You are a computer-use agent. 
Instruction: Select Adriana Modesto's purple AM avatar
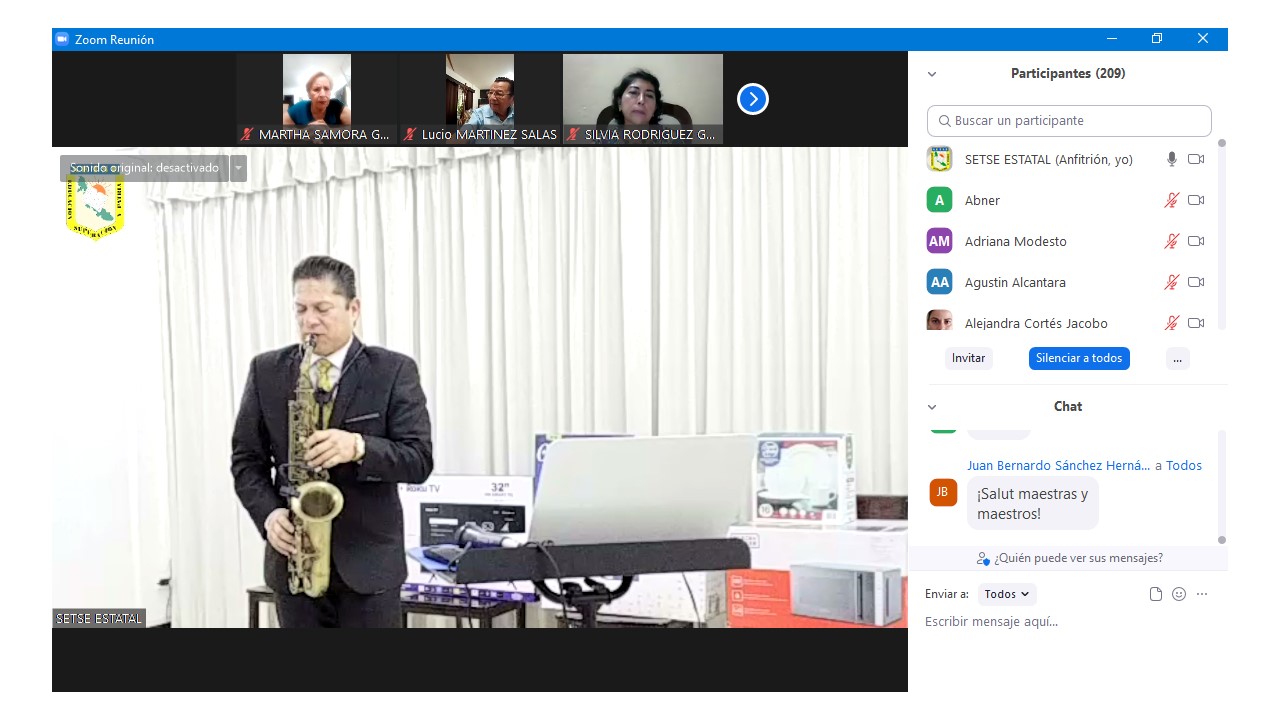(x=939, y=241)
